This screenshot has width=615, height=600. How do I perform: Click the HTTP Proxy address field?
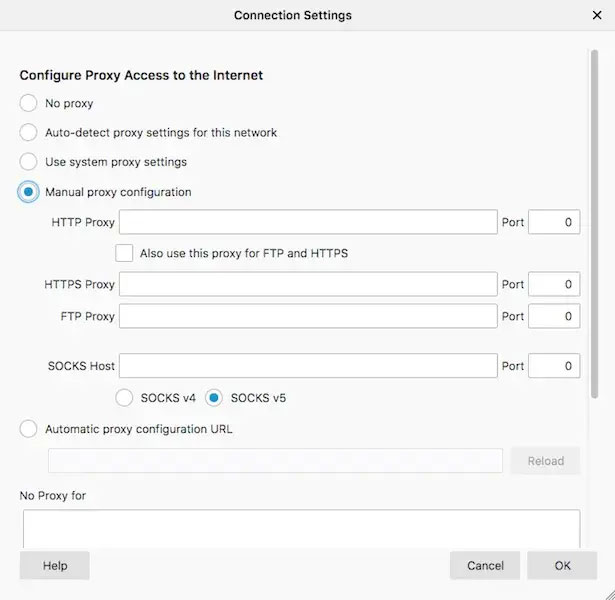coord(308,222)
